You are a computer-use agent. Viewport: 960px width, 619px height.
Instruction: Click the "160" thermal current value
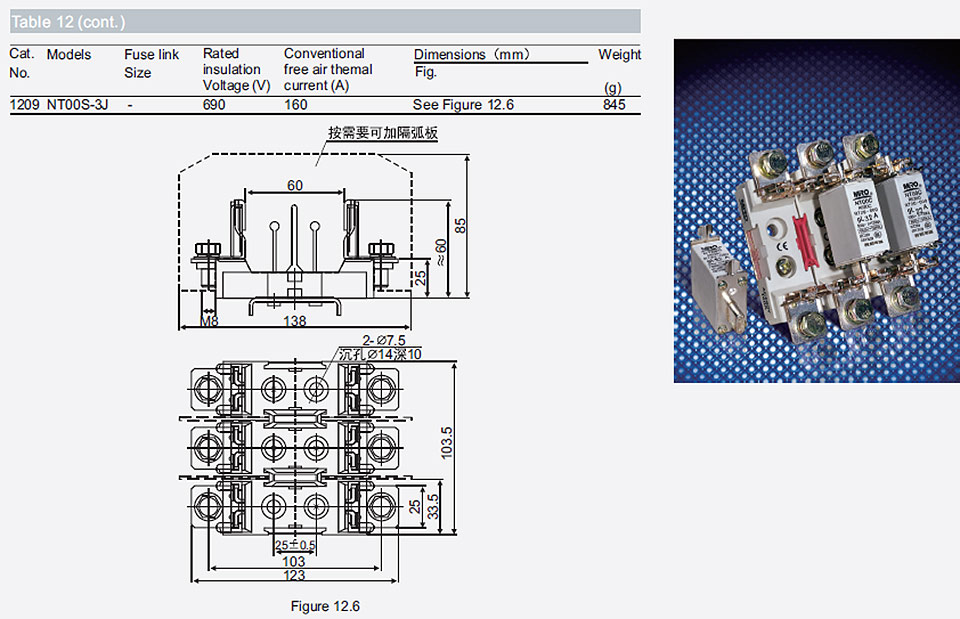[295, 105]
